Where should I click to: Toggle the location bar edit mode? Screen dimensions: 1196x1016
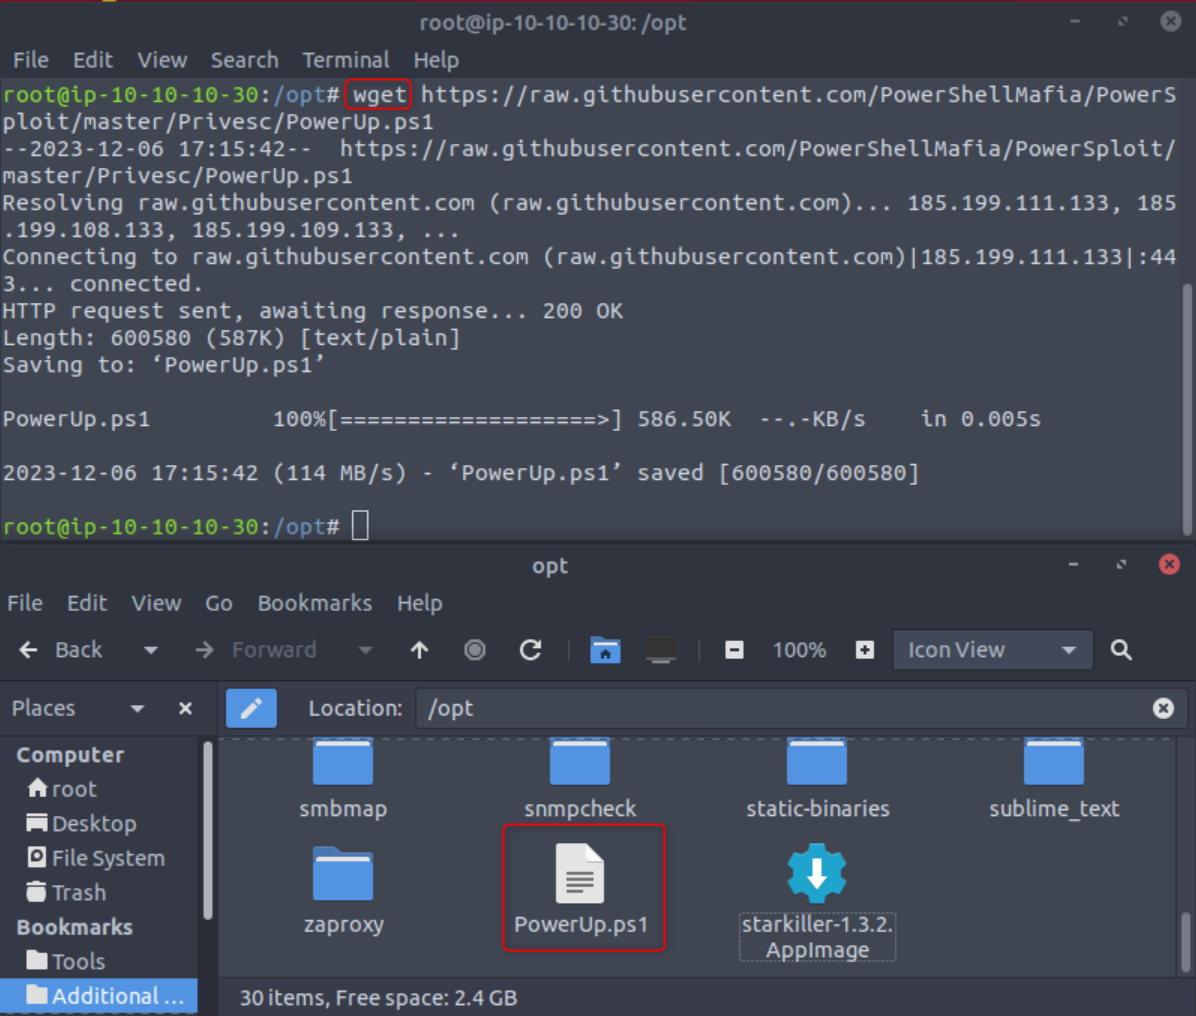[x=251, y=708]
